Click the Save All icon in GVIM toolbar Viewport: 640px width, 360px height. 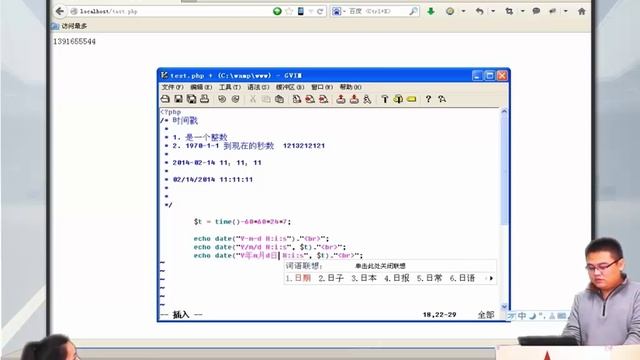pyautogui.click(x=191, y=99)
